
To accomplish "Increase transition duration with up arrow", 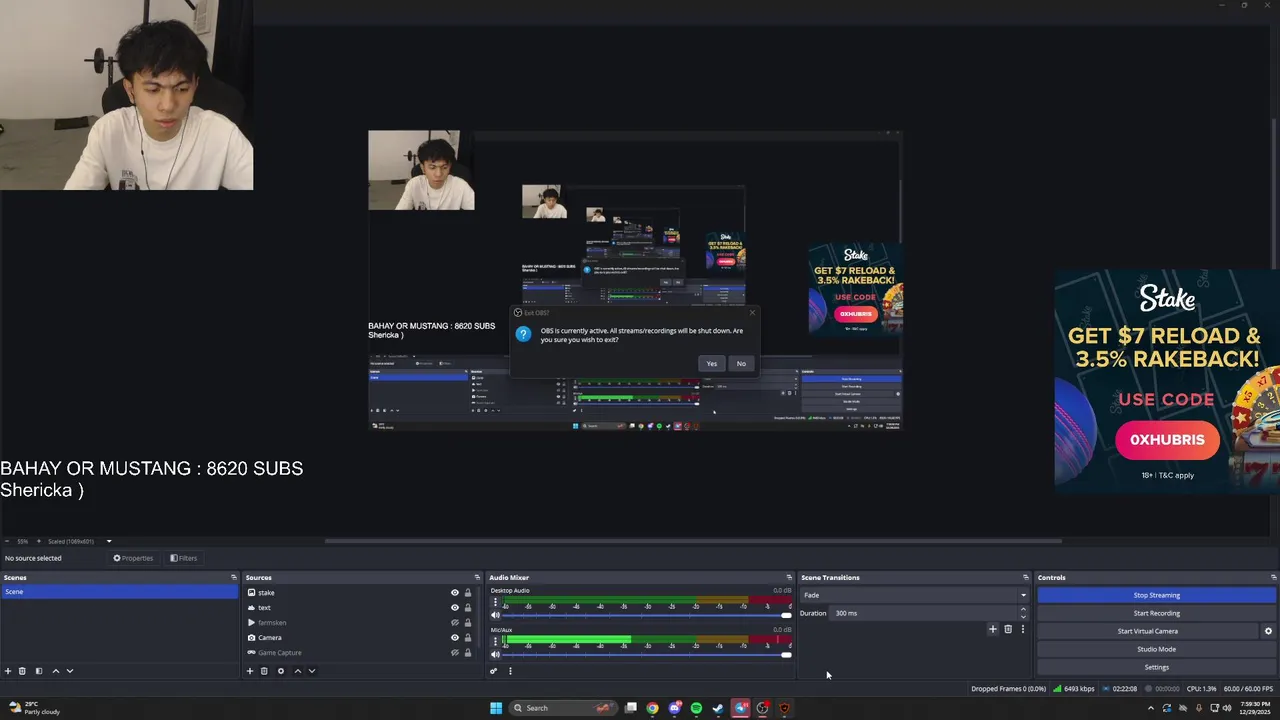I will pos(1023,610).
